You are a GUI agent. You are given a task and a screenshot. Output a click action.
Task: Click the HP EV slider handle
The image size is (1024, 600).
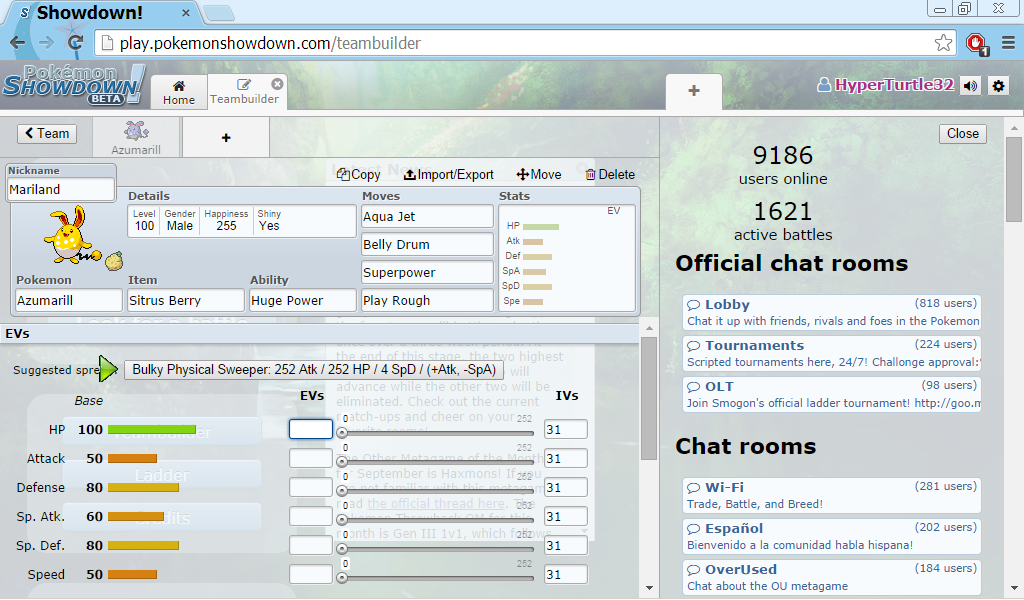pyautogui.click(x=342, y=433)
